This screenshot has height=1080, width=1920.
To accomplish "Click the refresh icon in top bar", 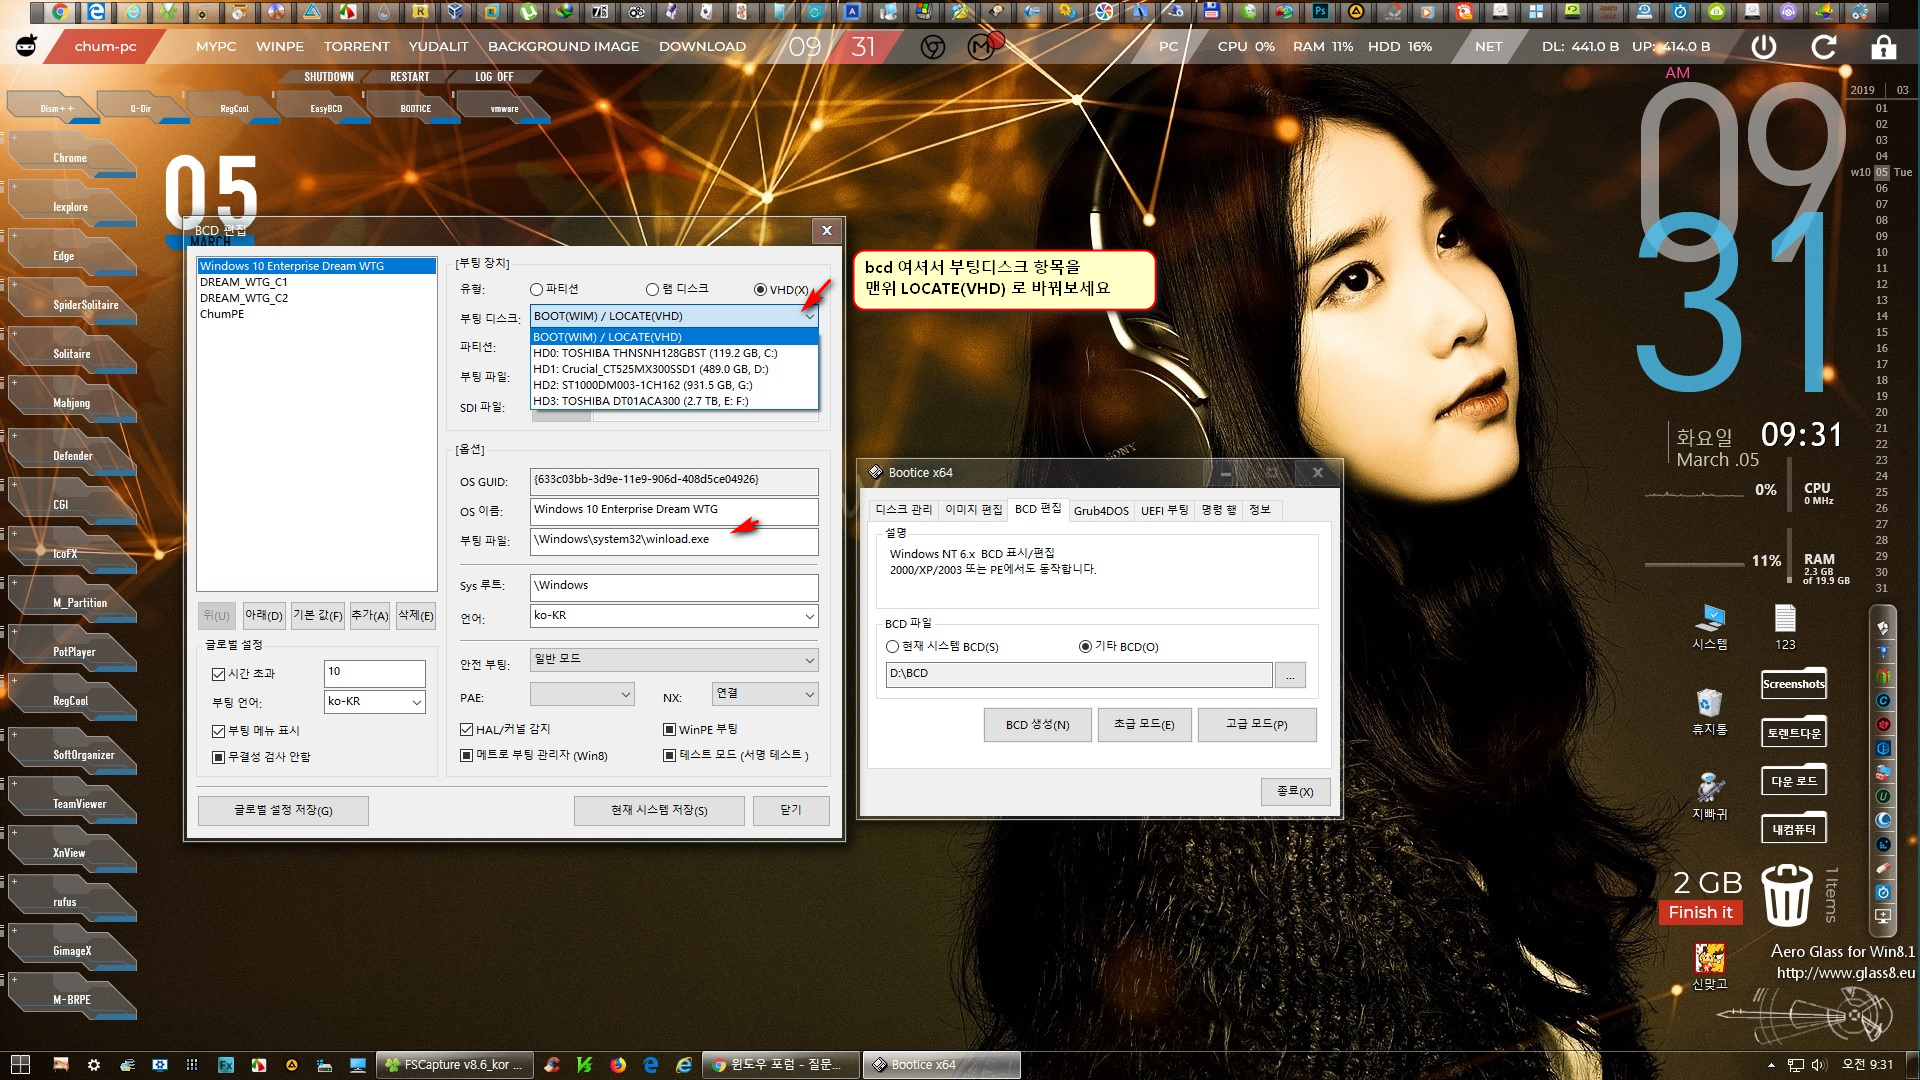I will point(1824,47).
